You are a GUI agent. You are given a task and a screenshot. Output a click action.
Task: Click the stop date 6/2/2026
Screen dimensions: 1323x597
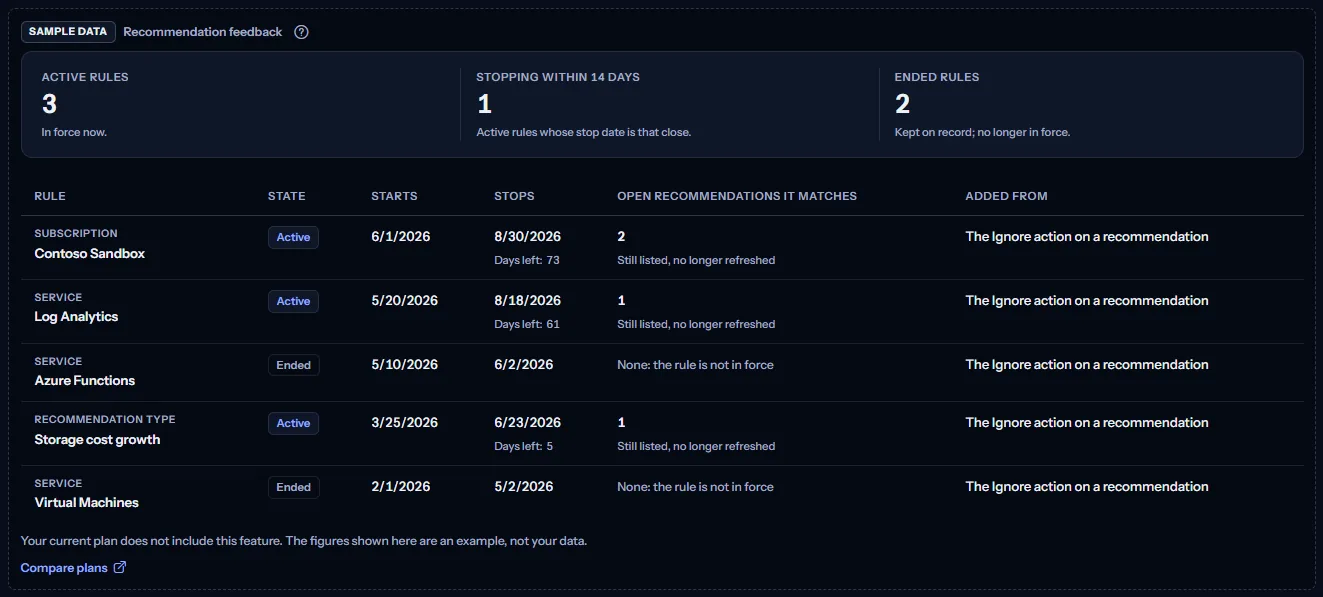(524, 365)
